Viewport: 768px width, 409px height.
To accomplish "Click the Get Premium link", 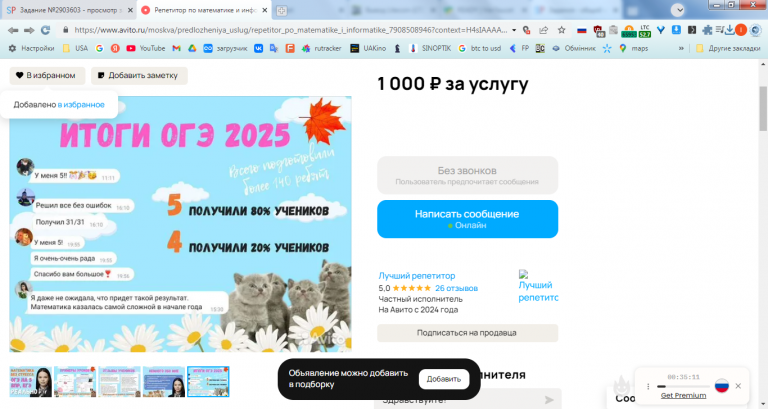I will (x=683, y=395).
